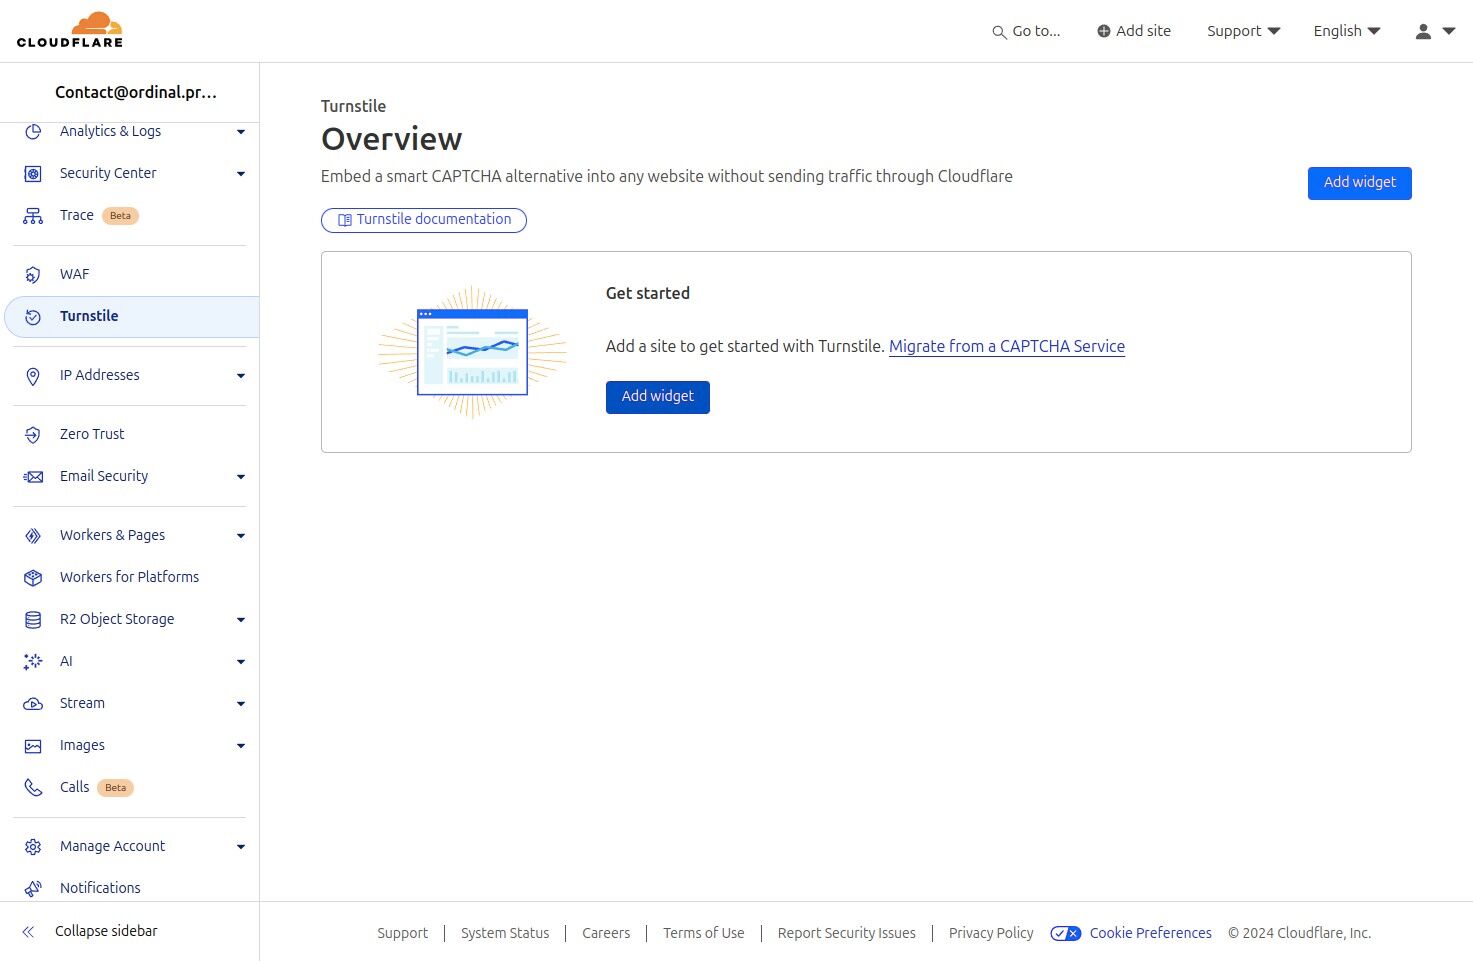Open the Careers footer link
Viewport: 1473px width, 961px height.
(x=606, y=933)
